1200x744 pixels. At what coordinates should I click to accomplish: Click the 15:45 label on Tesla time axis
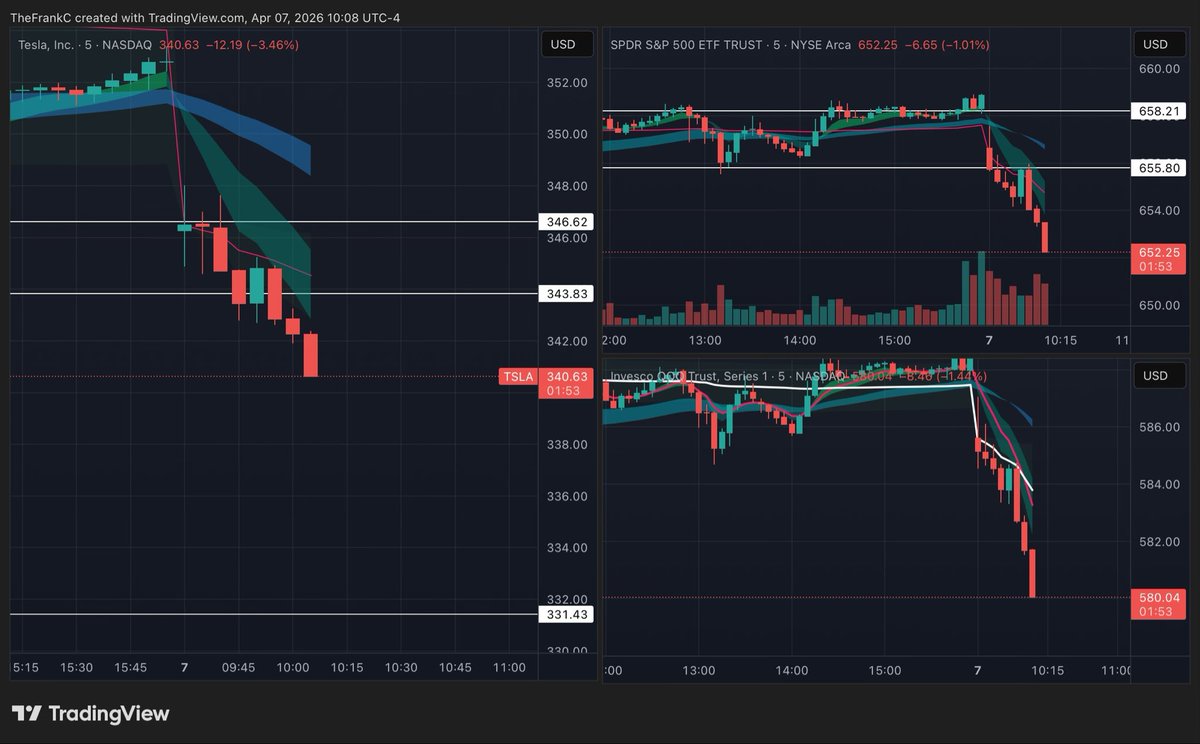click(130, 668)
